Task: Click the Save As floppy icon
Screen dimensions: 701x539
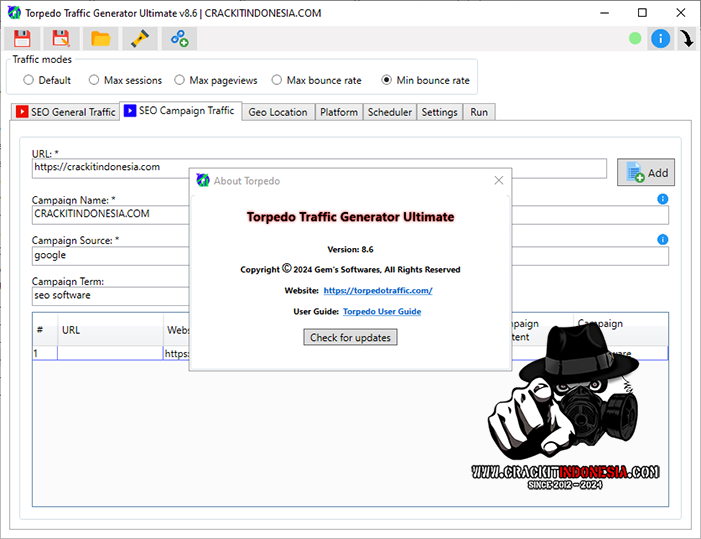Action: [61, 39]
